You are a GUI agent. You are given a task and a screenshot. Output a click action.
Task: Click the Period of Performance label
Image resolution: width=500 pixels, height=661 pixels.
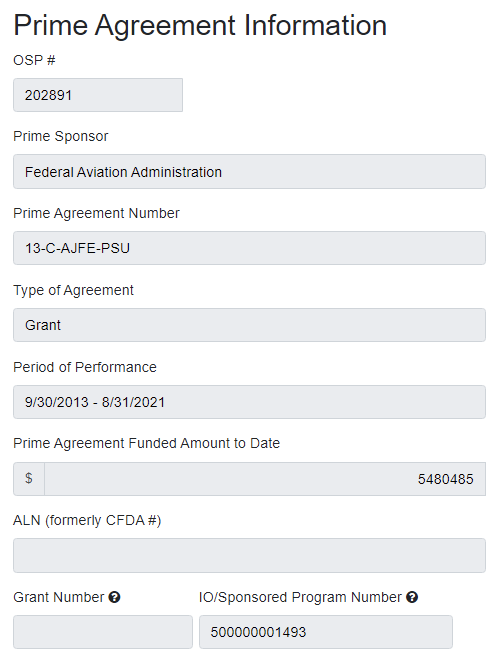click(85, 367)
